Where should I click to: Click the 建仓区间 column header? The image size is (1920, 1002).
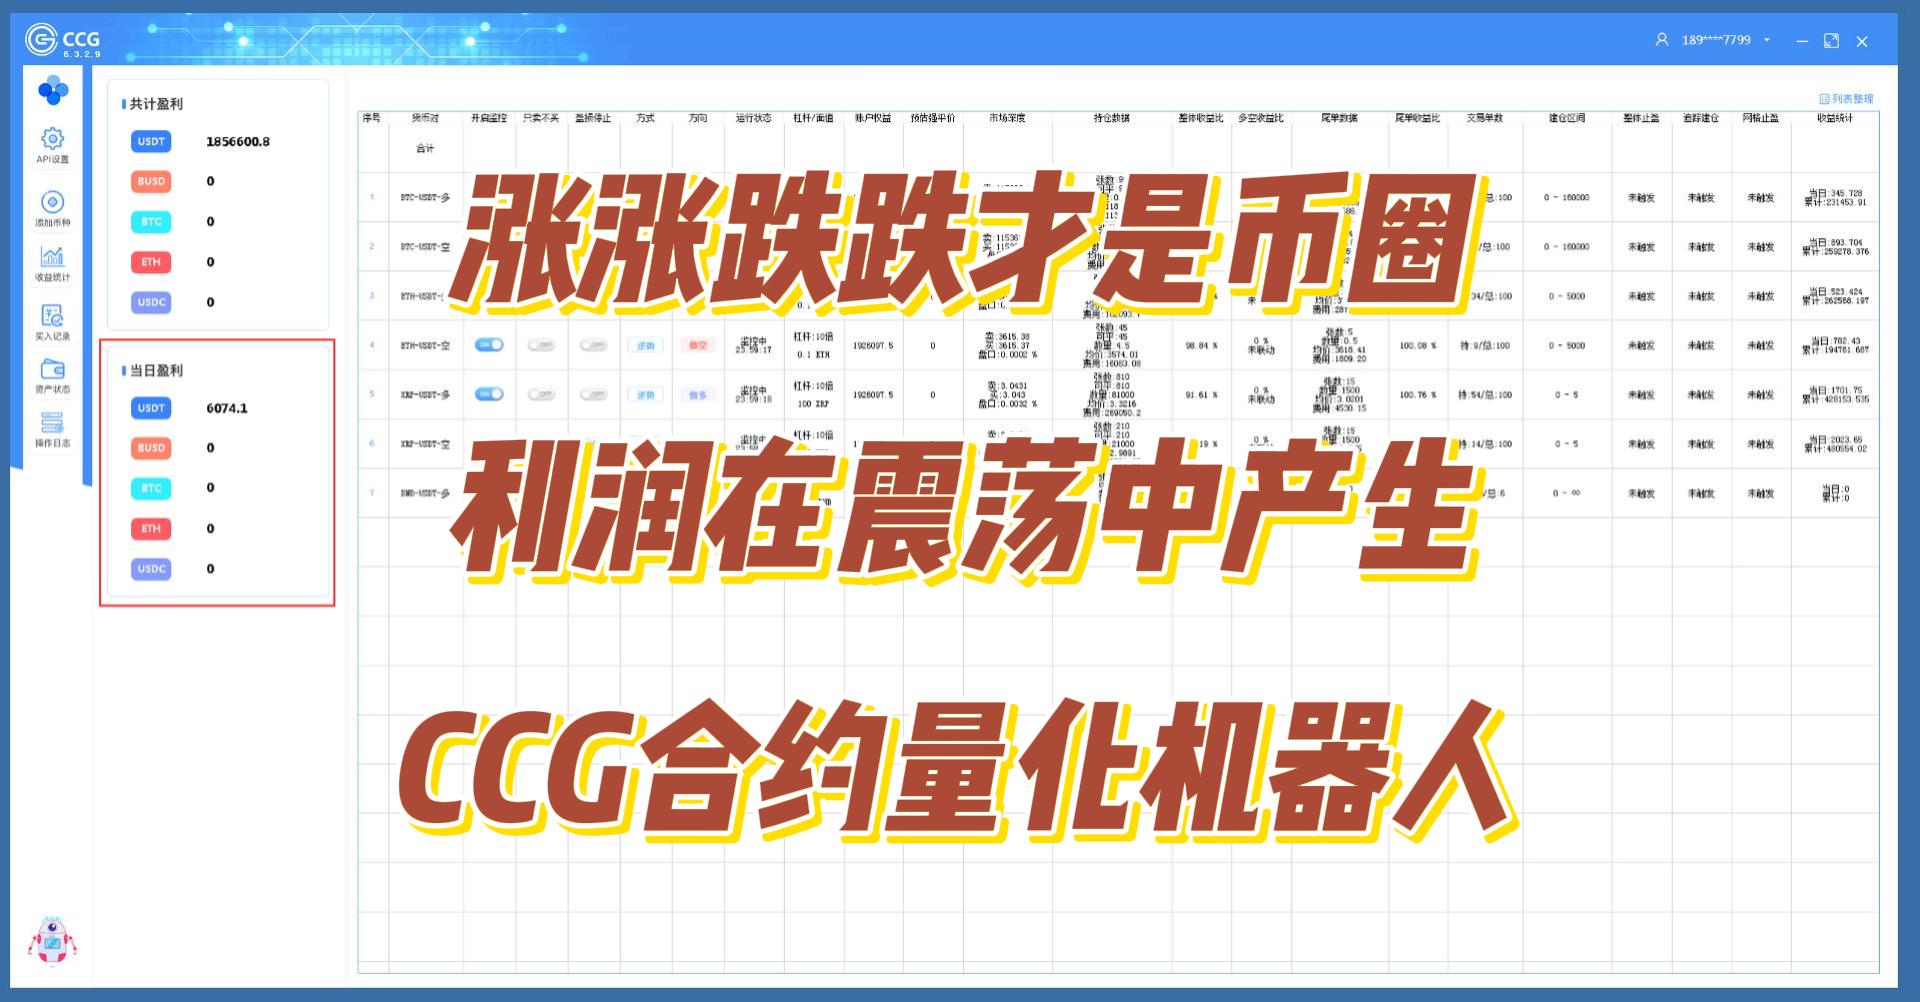pos(1567,118)
